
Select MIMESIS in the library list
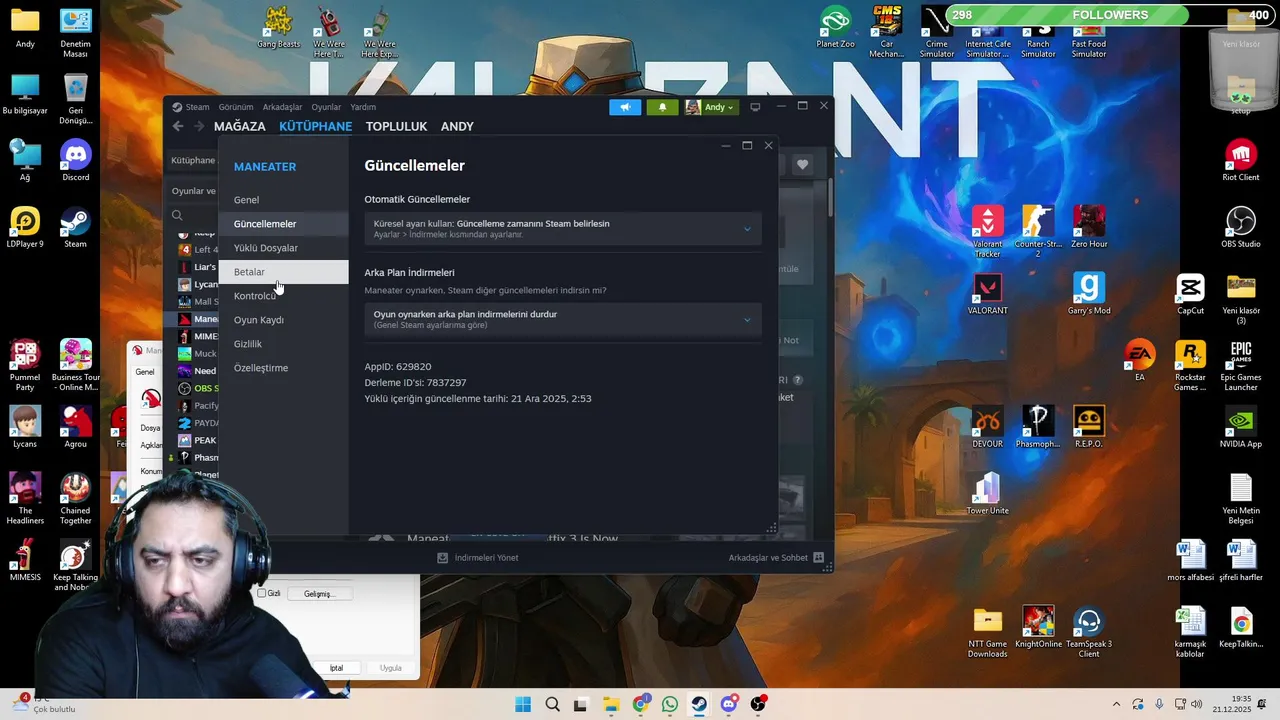coord(198,336)
